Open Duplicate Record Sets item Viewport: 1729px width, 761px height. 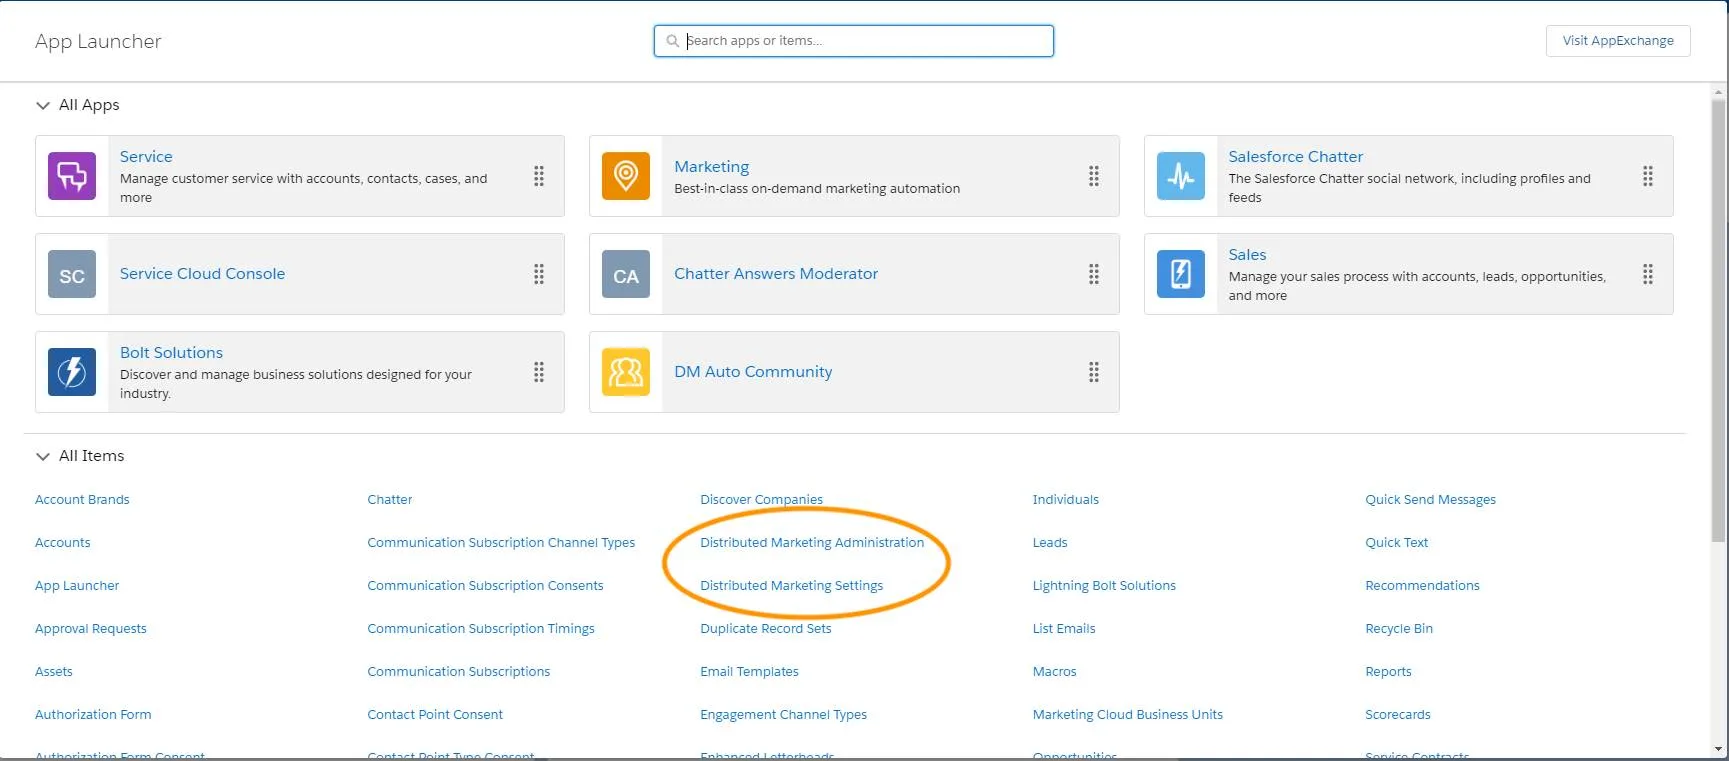pyautogui.click(x=765, y=629)
